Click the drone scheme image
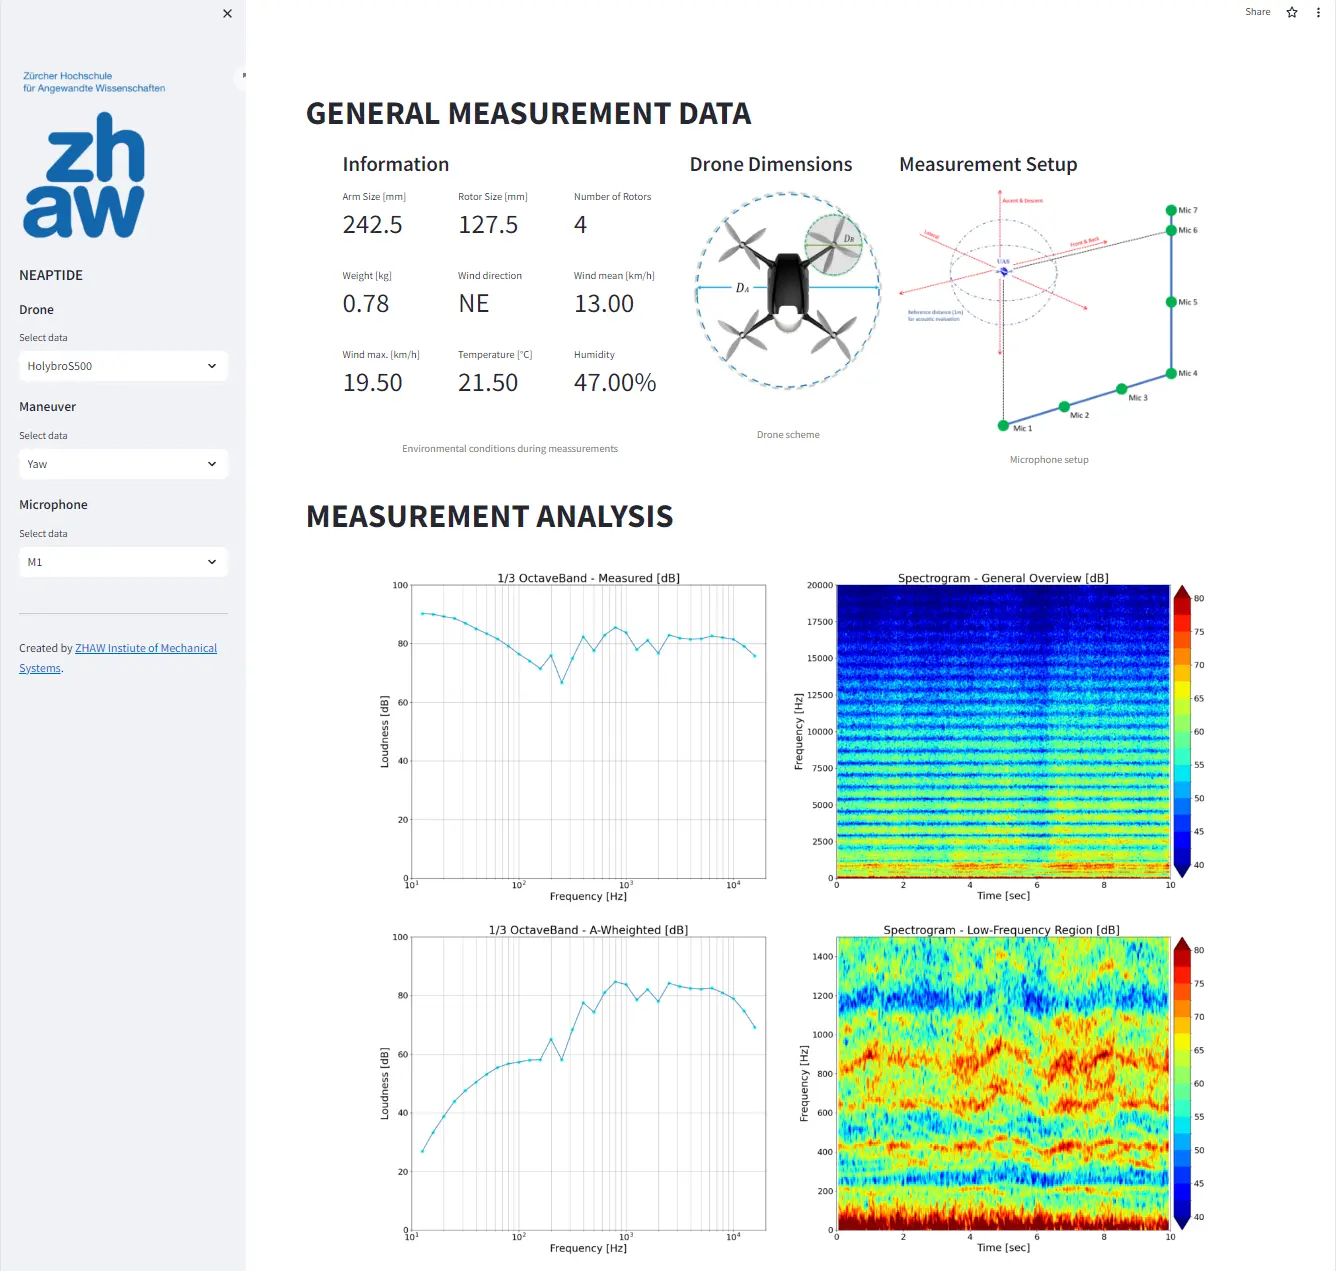The image size is (1336, 1271). 788,290
